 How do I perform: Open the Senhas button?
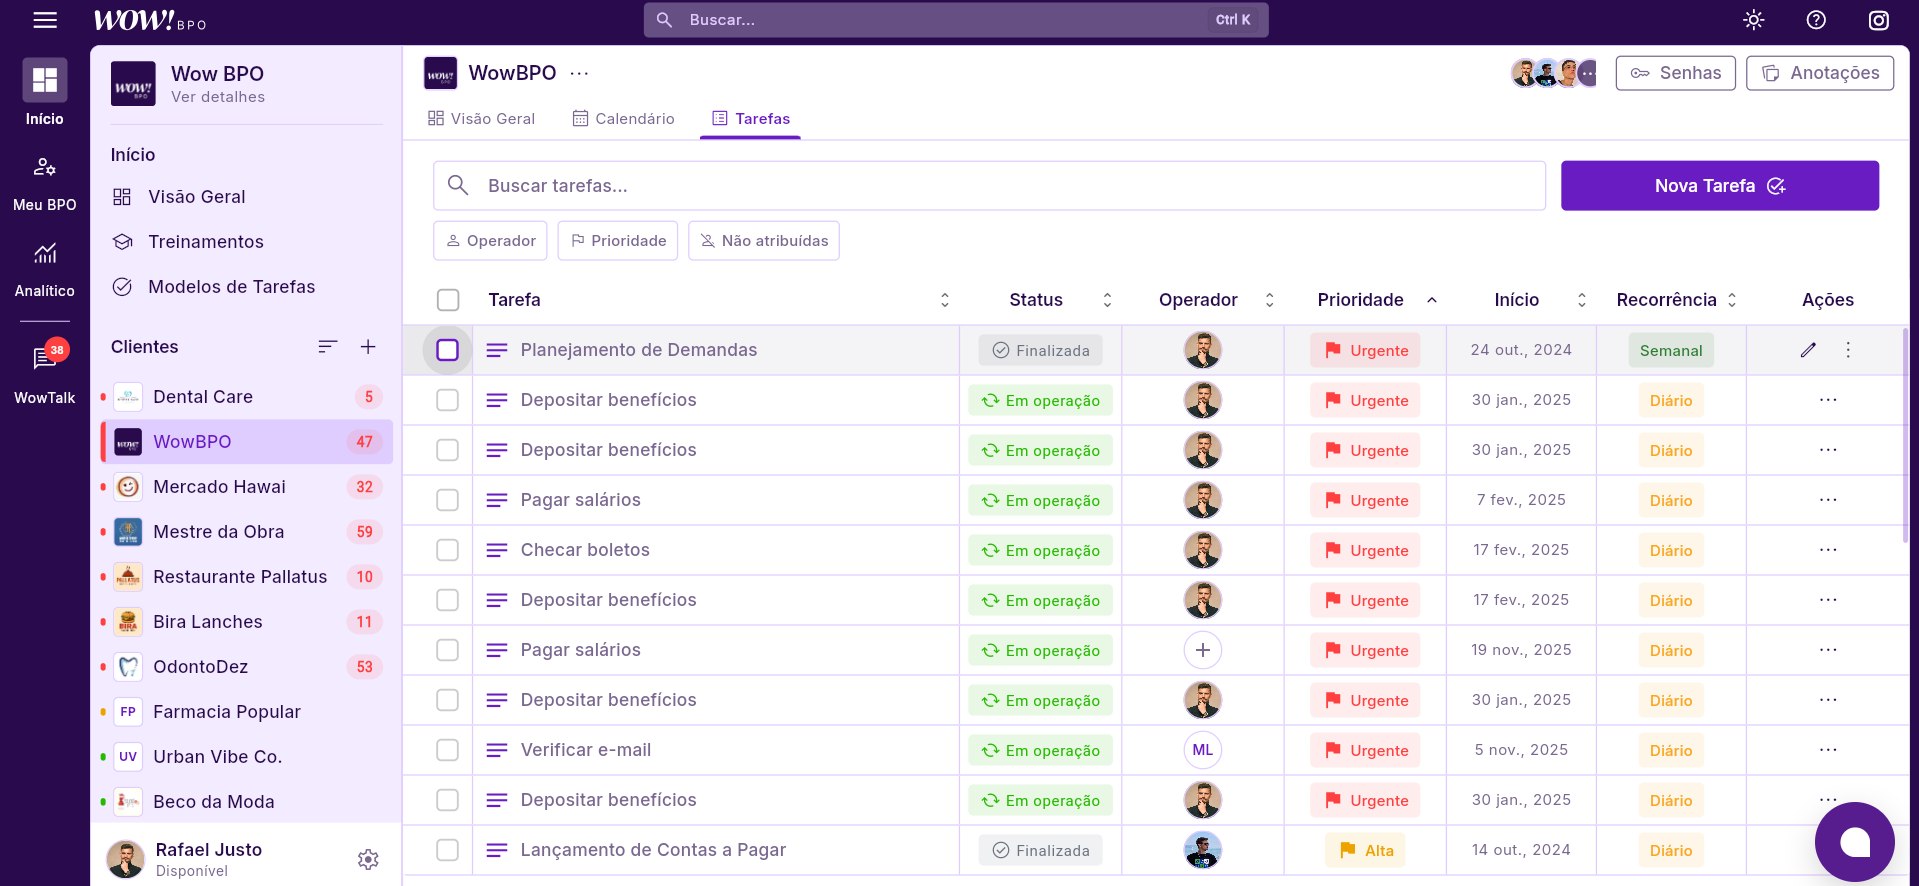(x=1675, y=73)
